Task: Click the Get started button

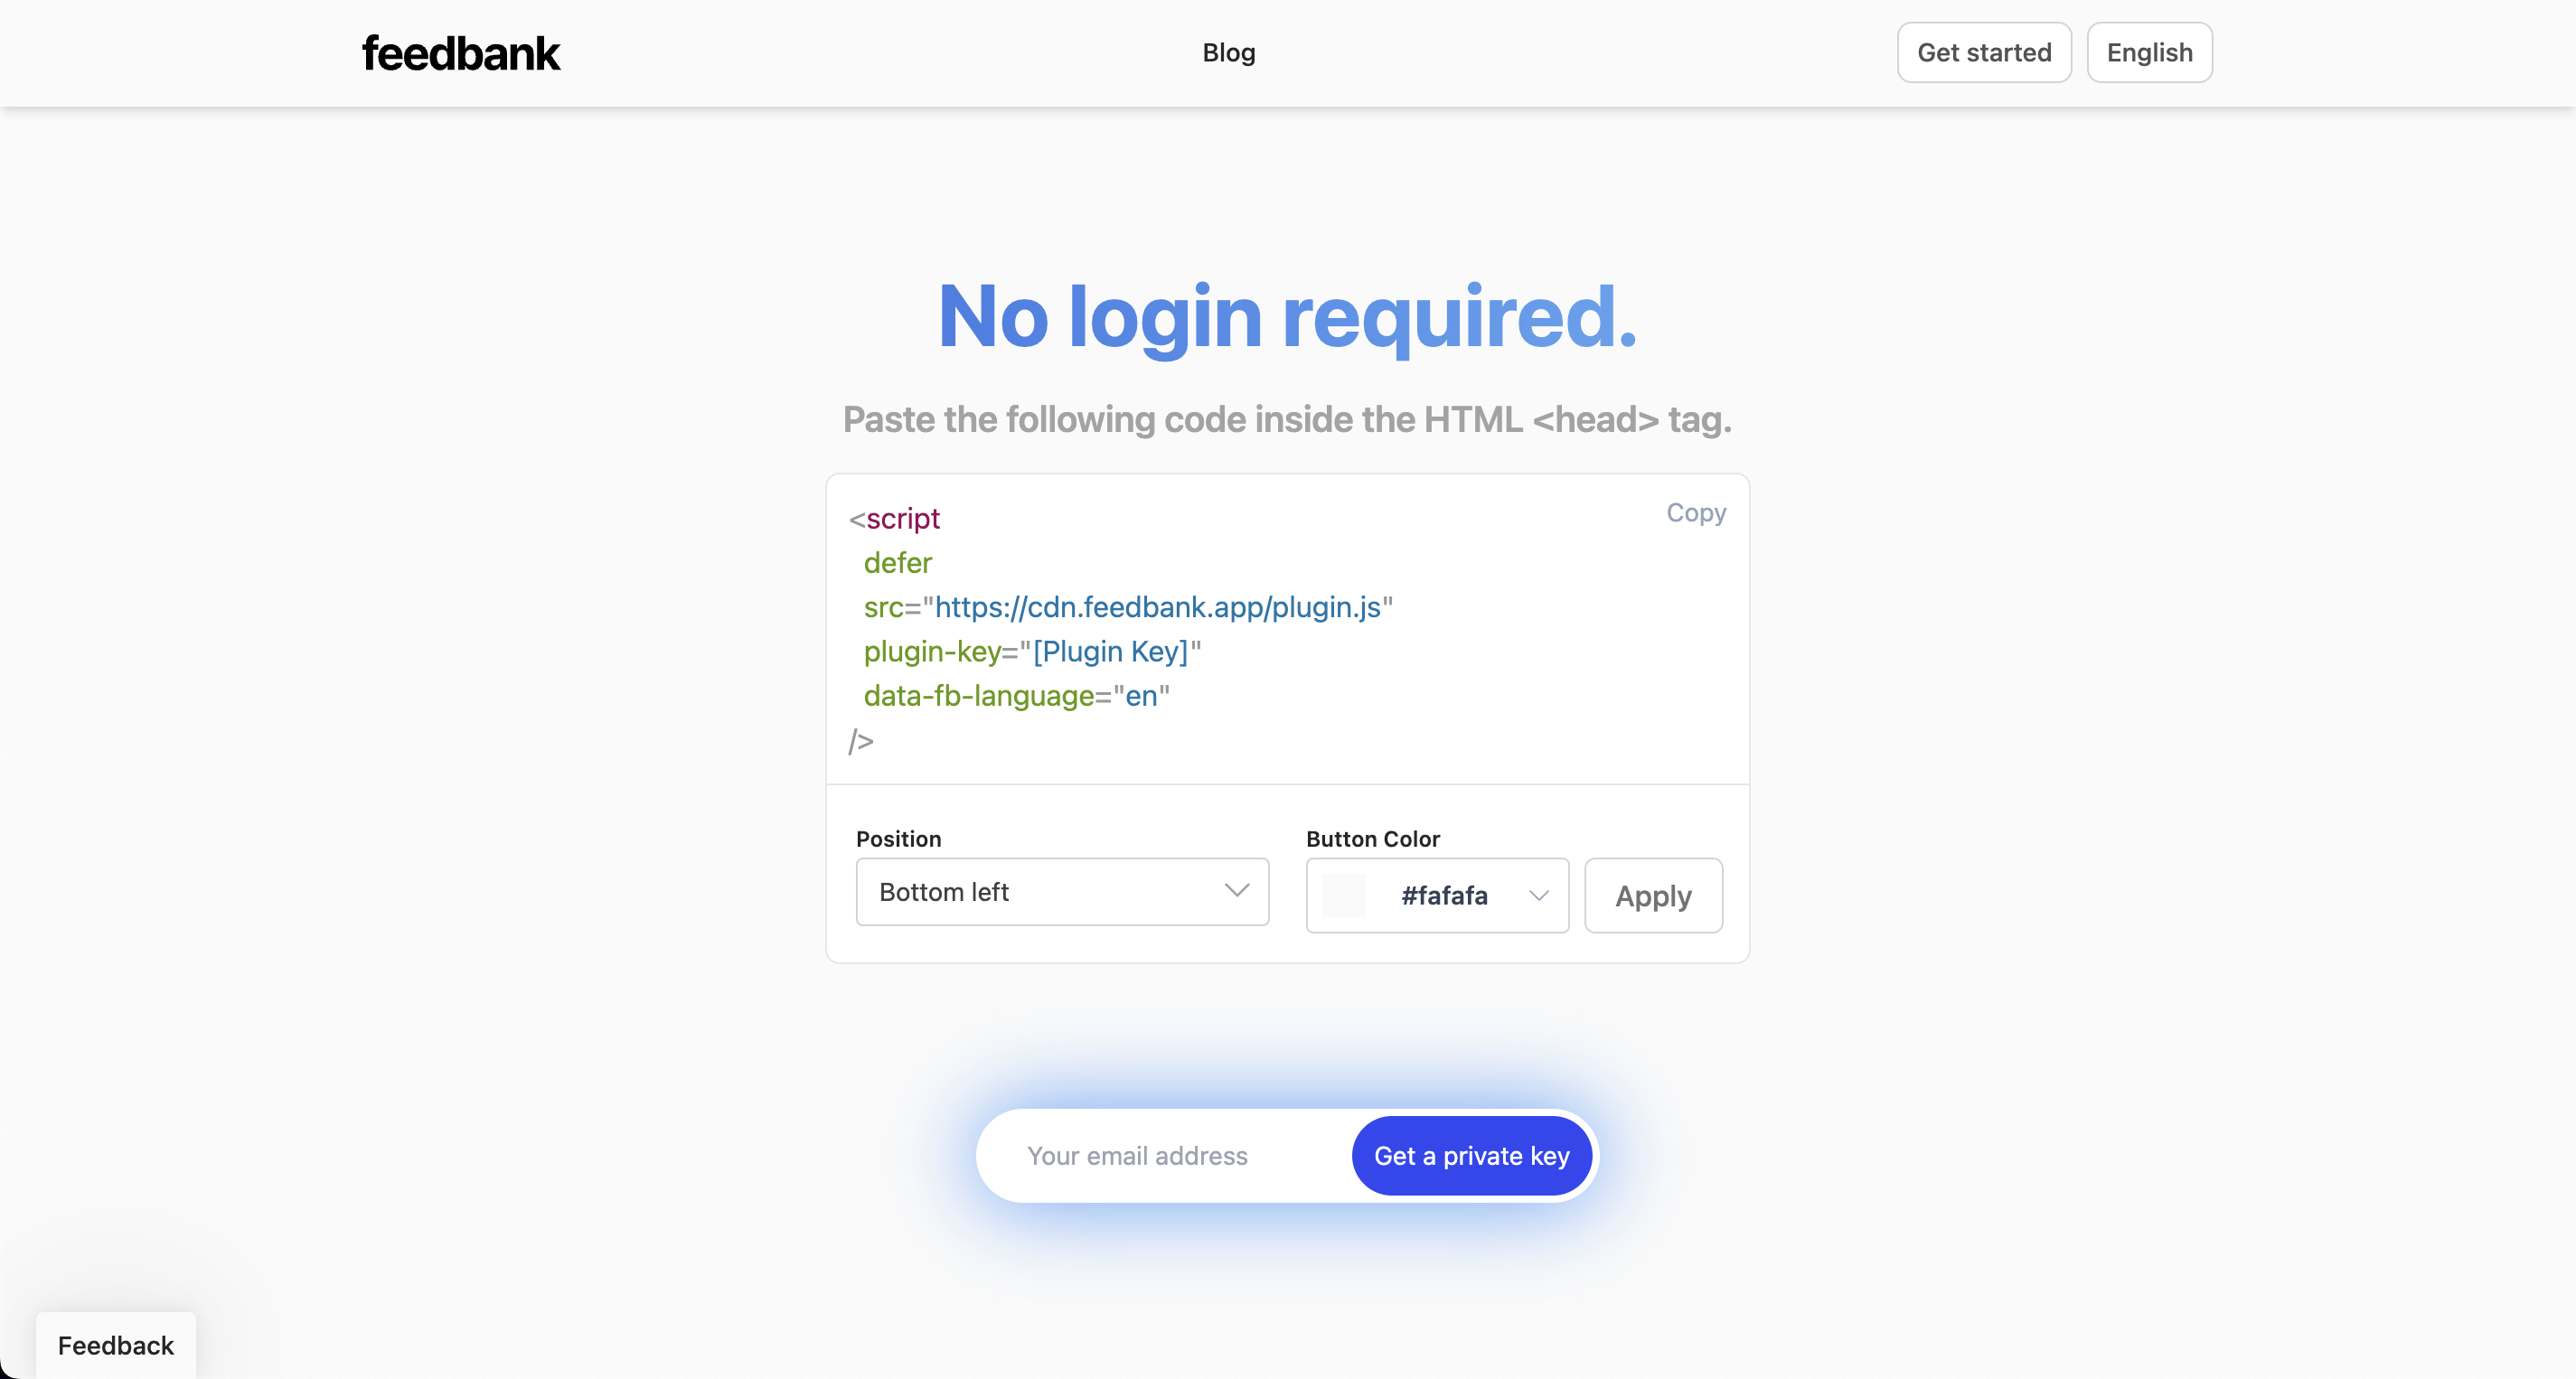Action: pos(1984,53)
